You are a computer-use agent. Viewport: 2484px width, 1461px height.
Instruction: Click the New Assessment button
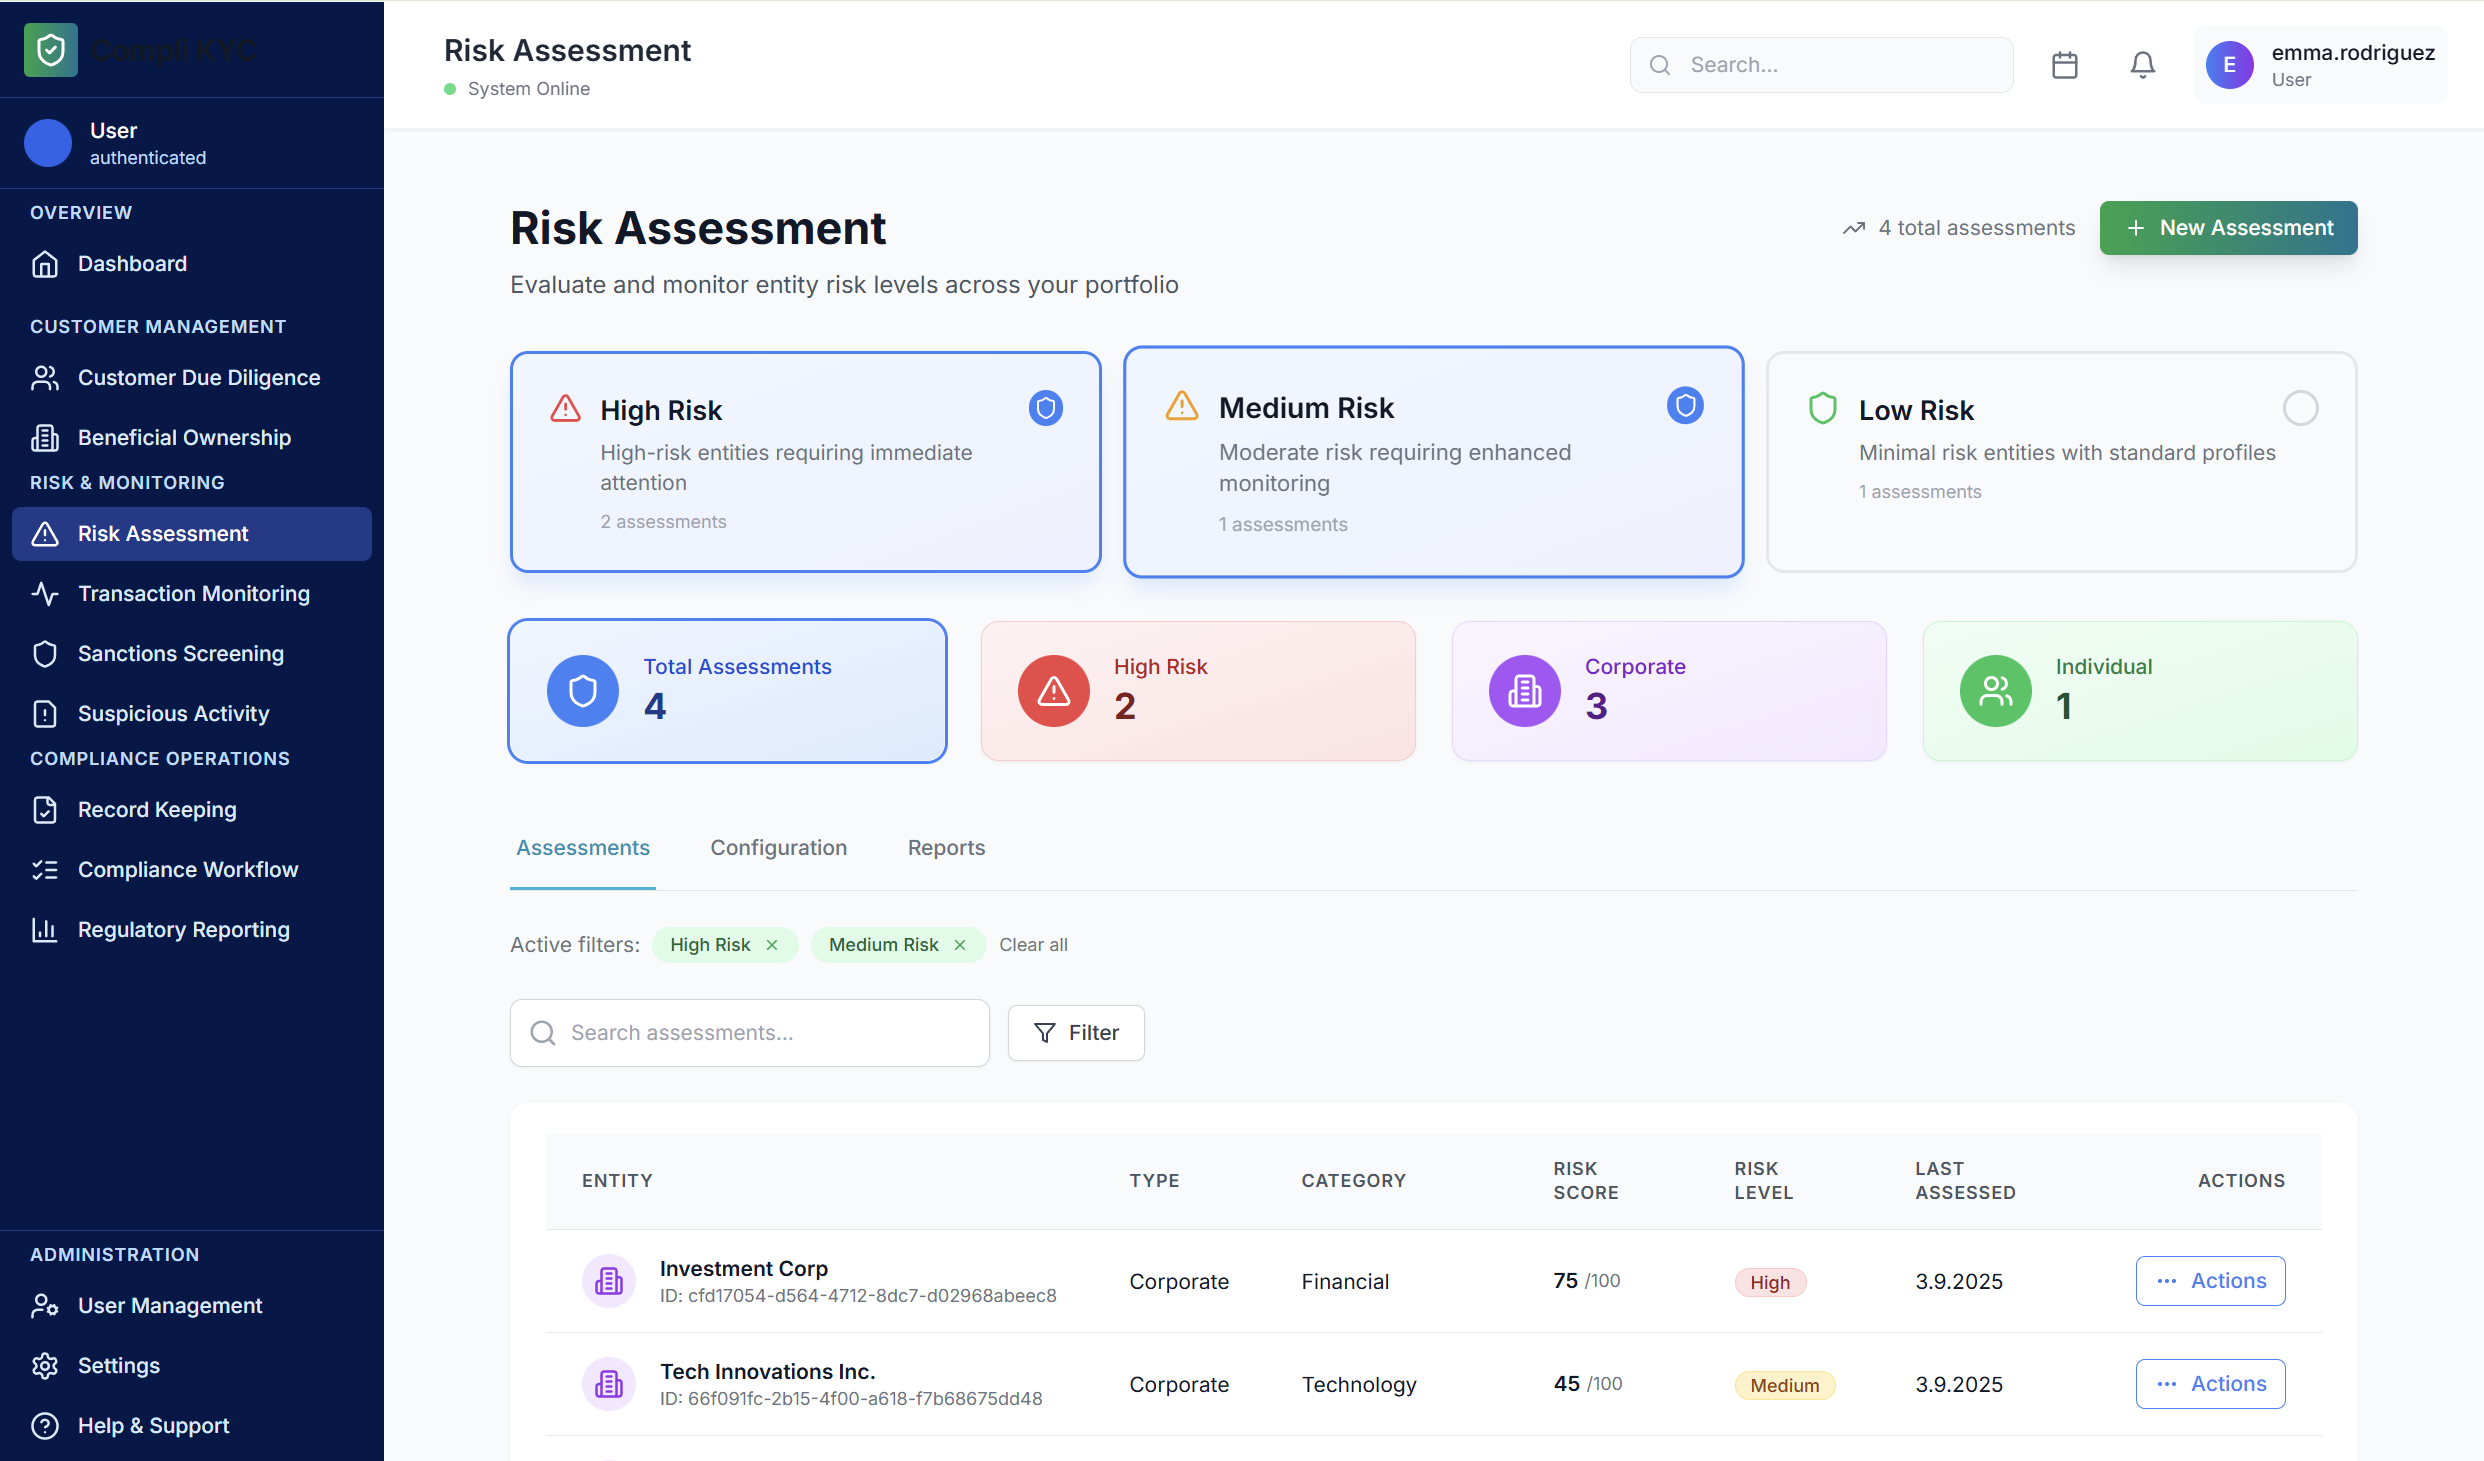[x=2228, y=228]
